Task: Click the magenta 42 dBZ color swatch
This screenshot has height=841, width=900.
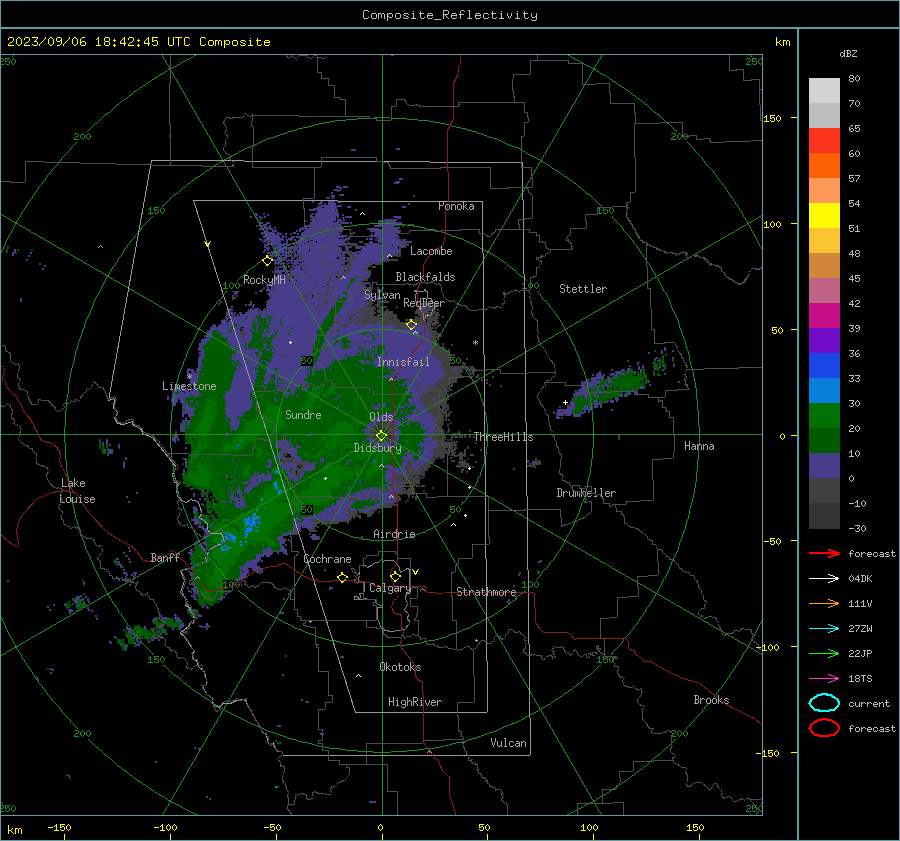Action: [x=824, y=315]
